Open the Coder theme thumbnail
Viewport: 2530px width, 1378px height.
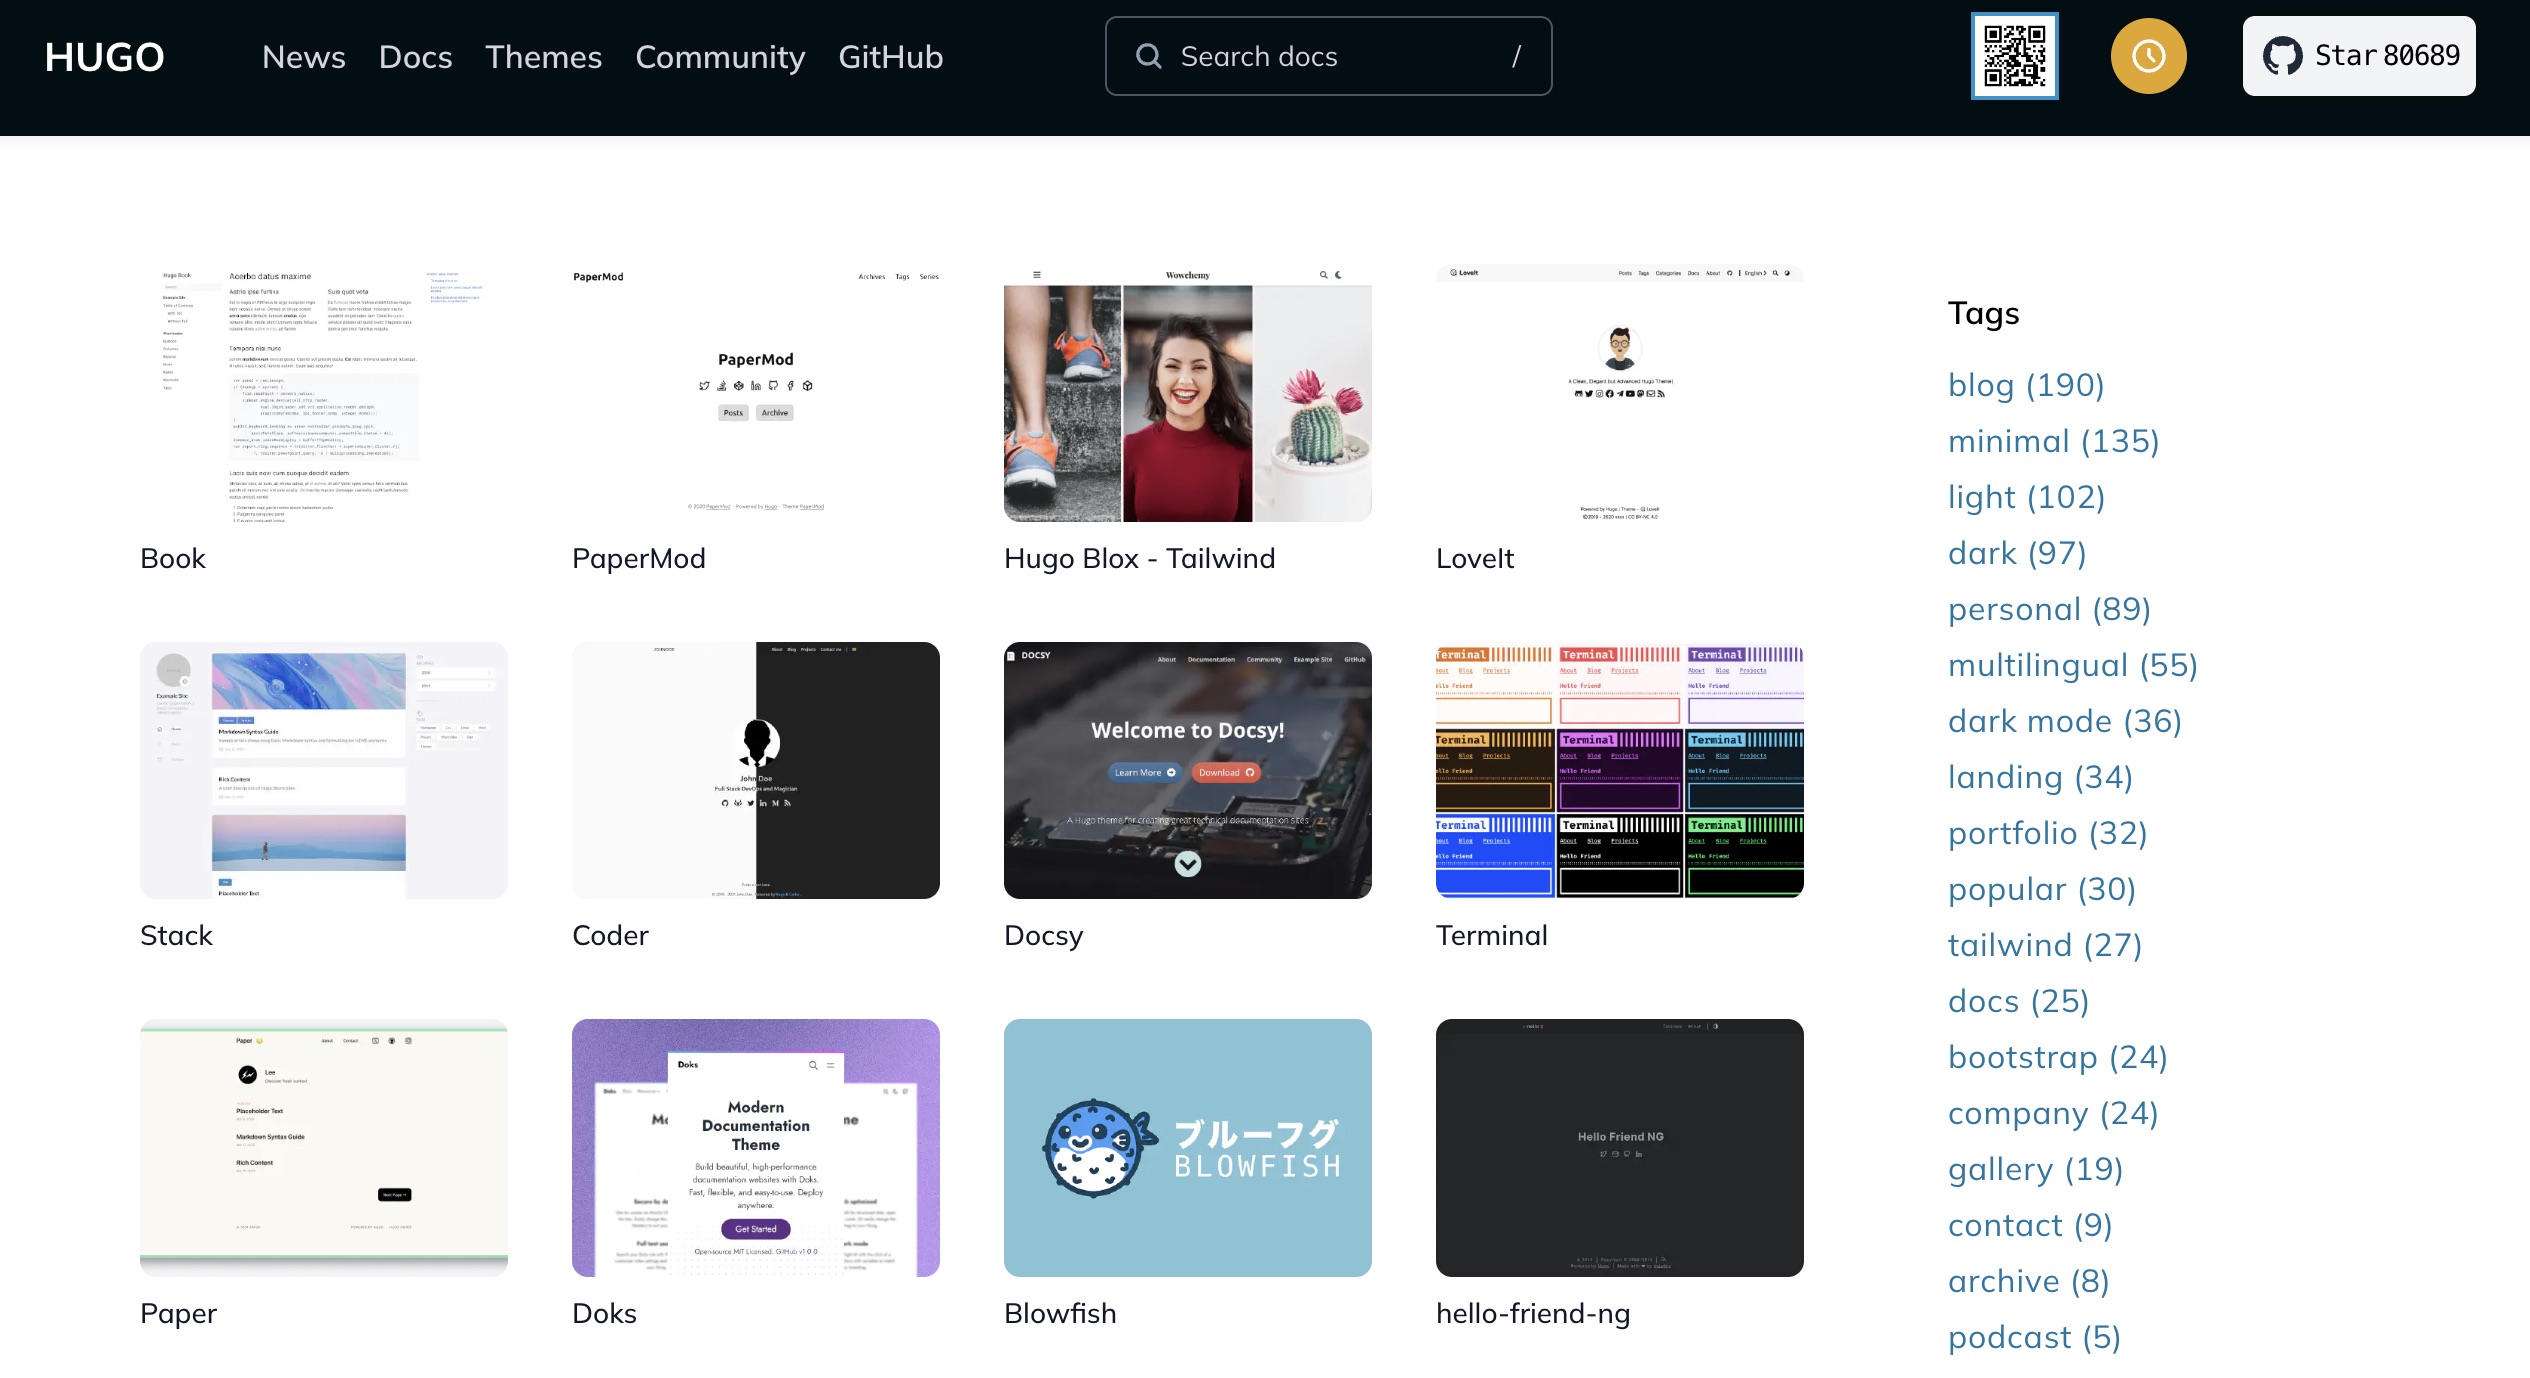756,770
